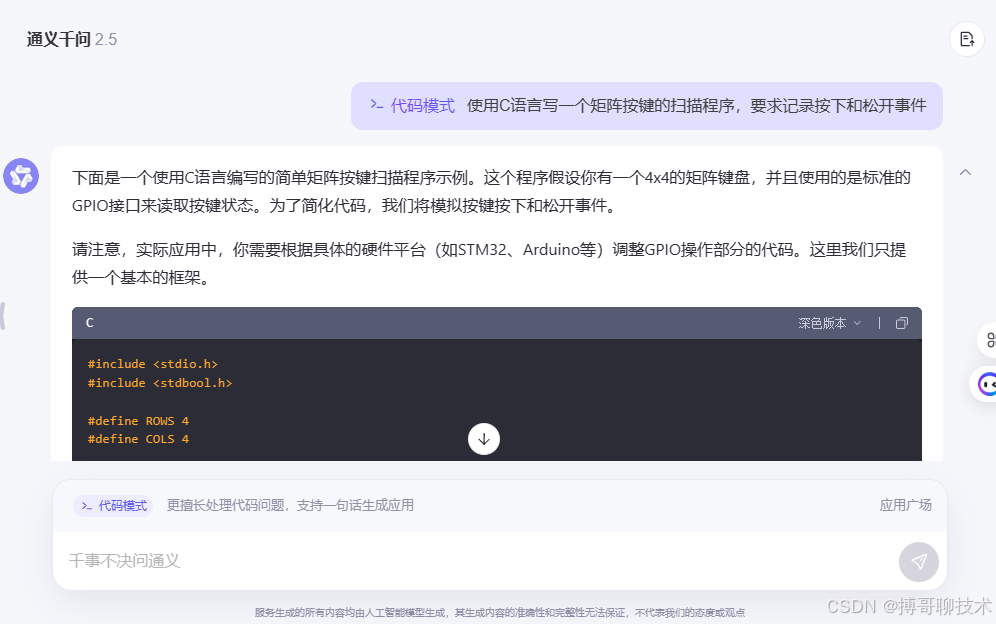Click the send message button
996x624 pixels.
pos(919,562)
